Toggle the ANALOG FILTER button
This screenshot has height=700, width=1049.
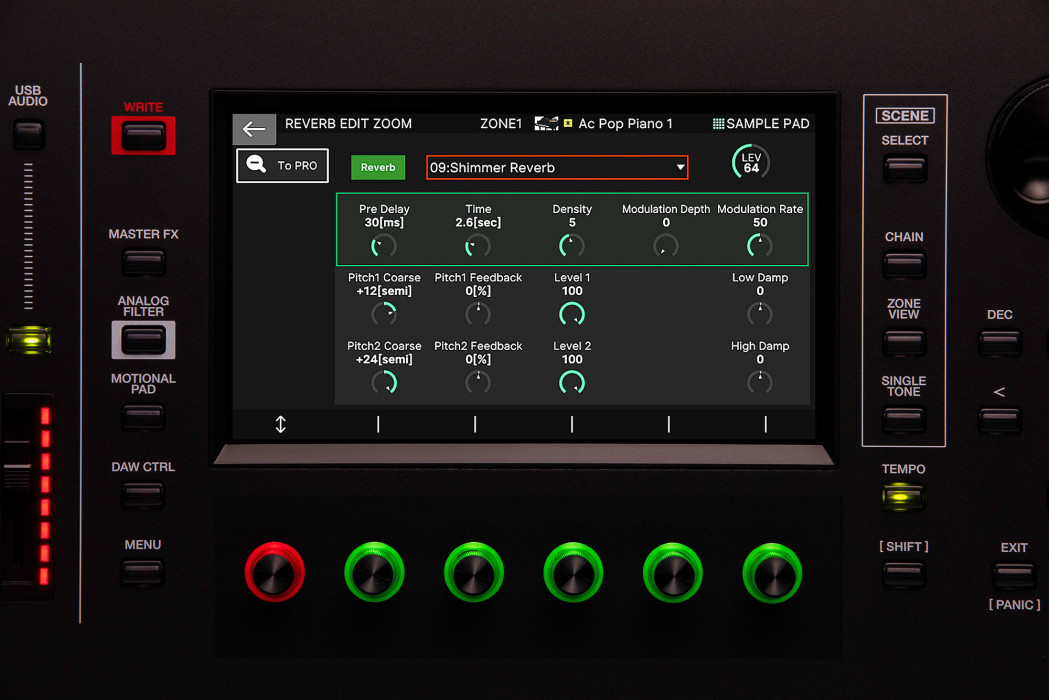142,340
